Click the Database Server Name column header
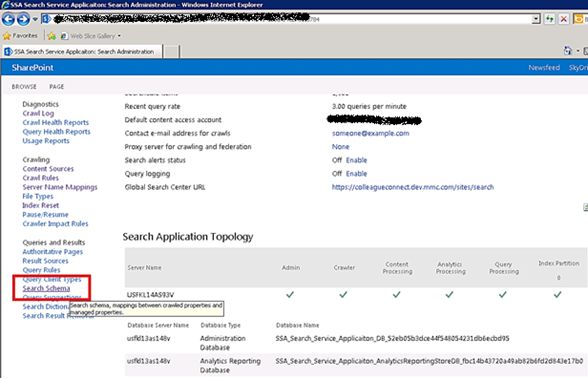 (x=158, y=325)
